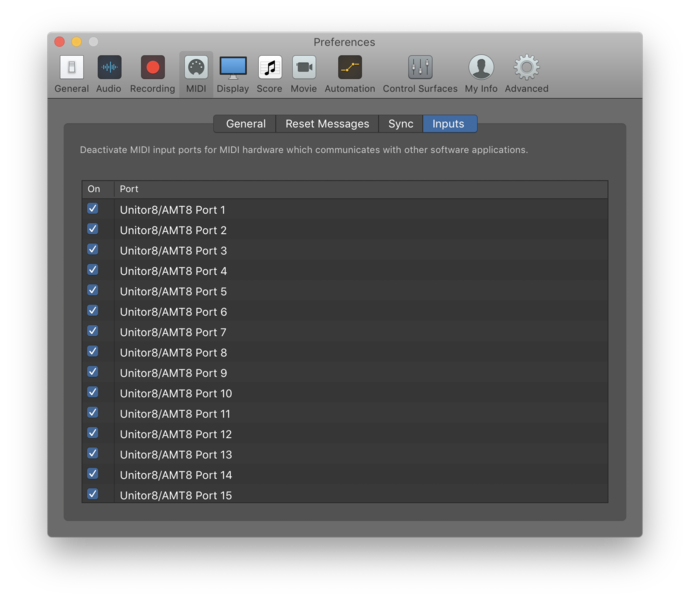Select row text Unitor8/AMT8 Port 10
The height and width of the screenshot is (600, 690).
tap(176, 394)
